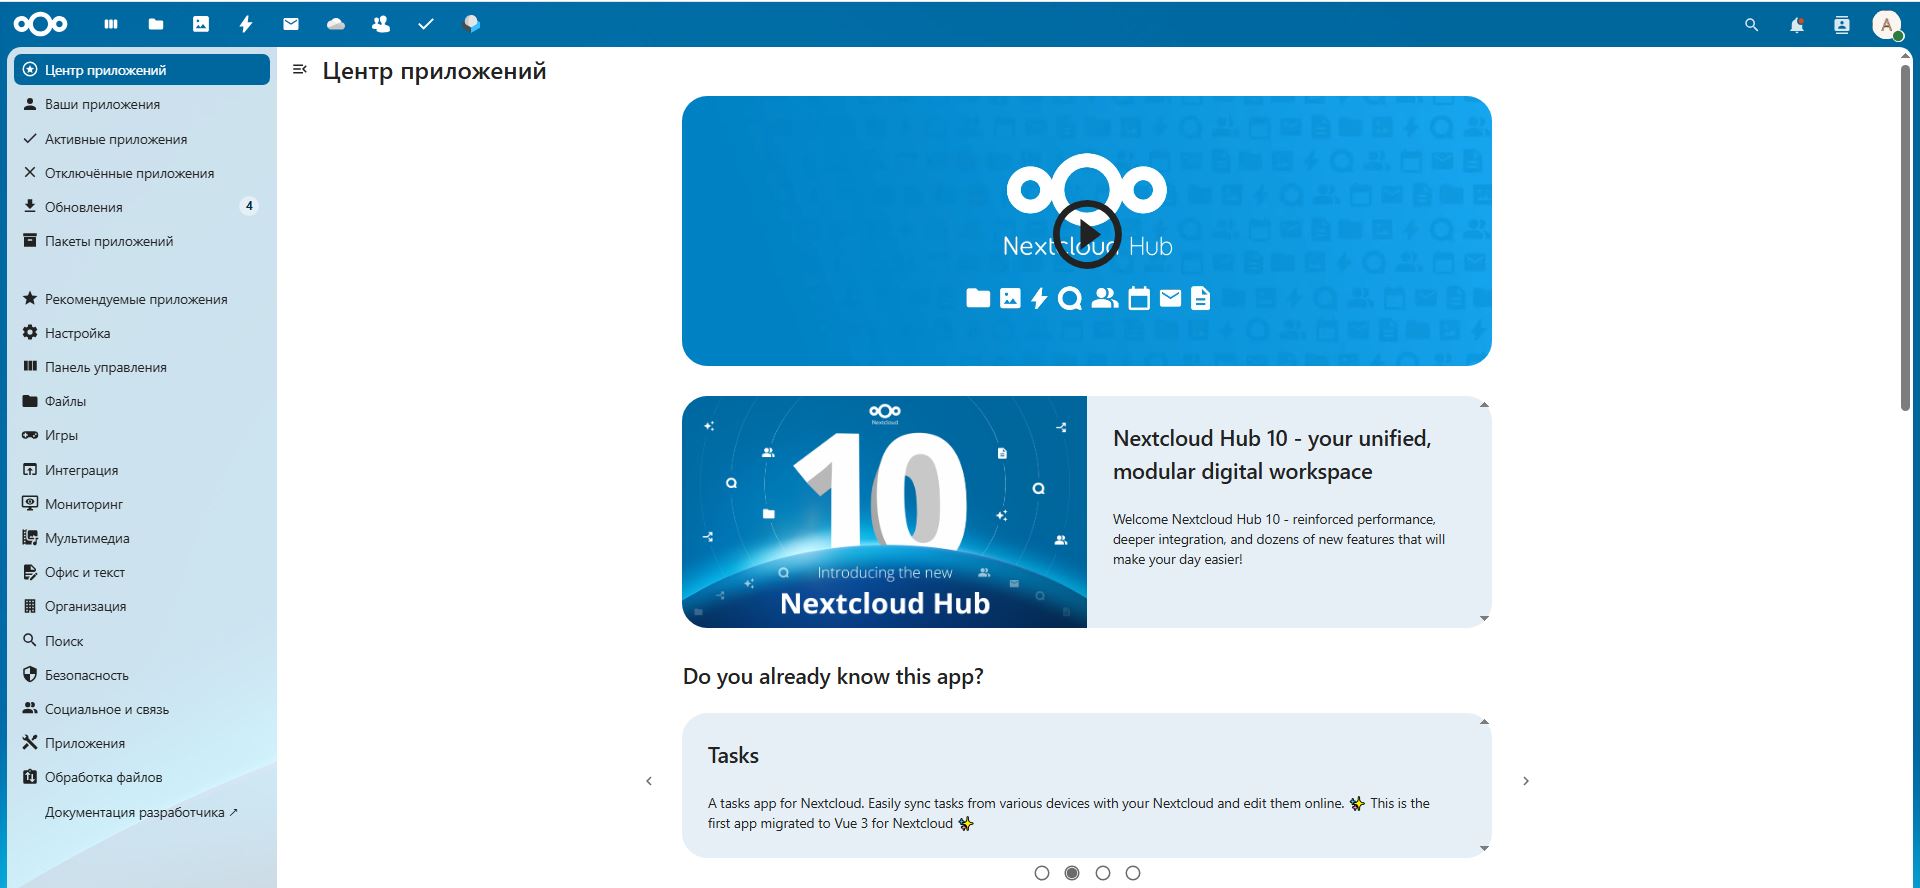Click scroll-up arrow on the Hub 10 card
1920x888 pixels.
[x=1484, y=405]
